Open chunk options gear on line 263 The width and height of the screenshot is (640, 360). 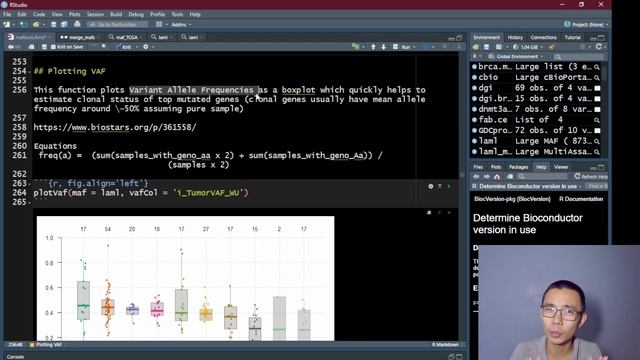pos(431,186)
